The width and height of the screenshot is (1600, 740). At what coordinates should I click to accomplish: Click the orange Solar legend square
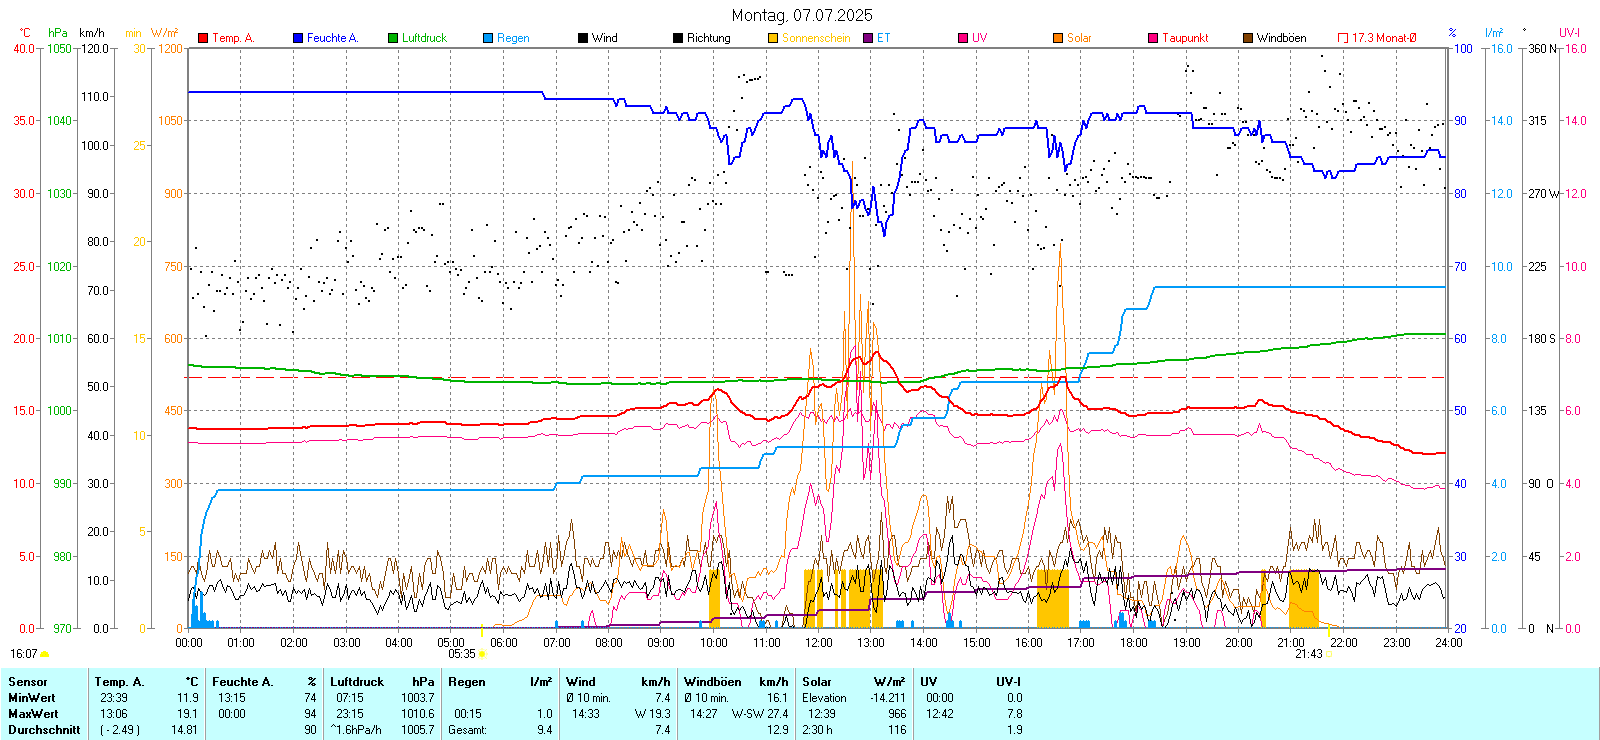[1058, 38]
